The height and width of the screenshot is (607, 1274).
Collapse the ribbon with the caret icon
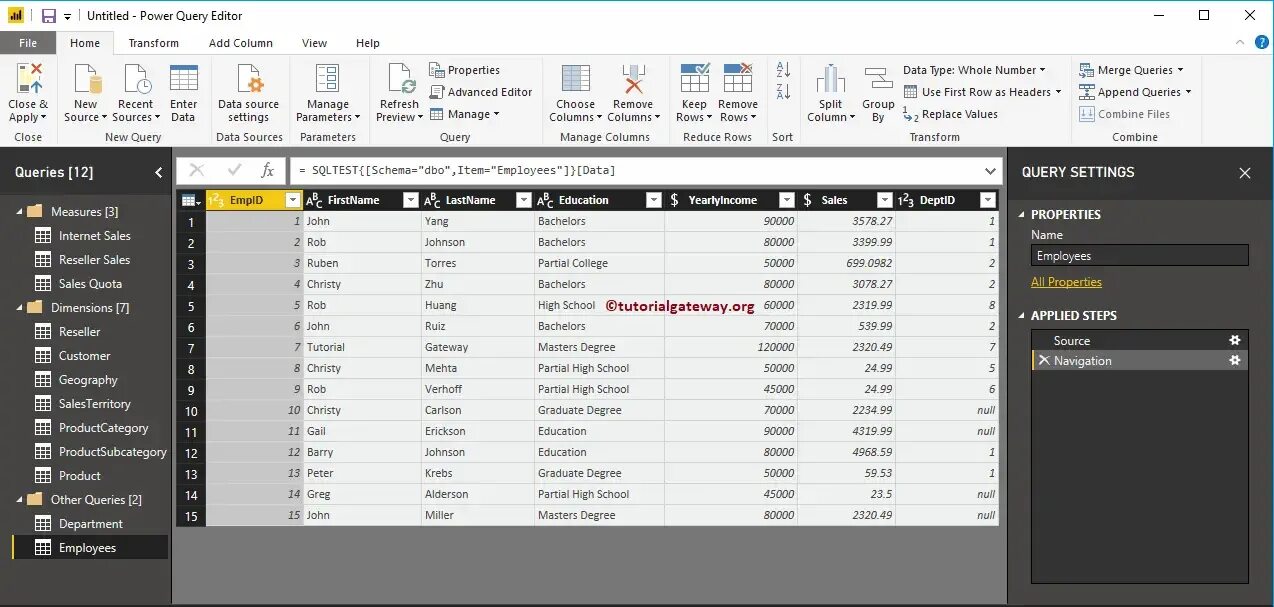(x=1238, y=43)
